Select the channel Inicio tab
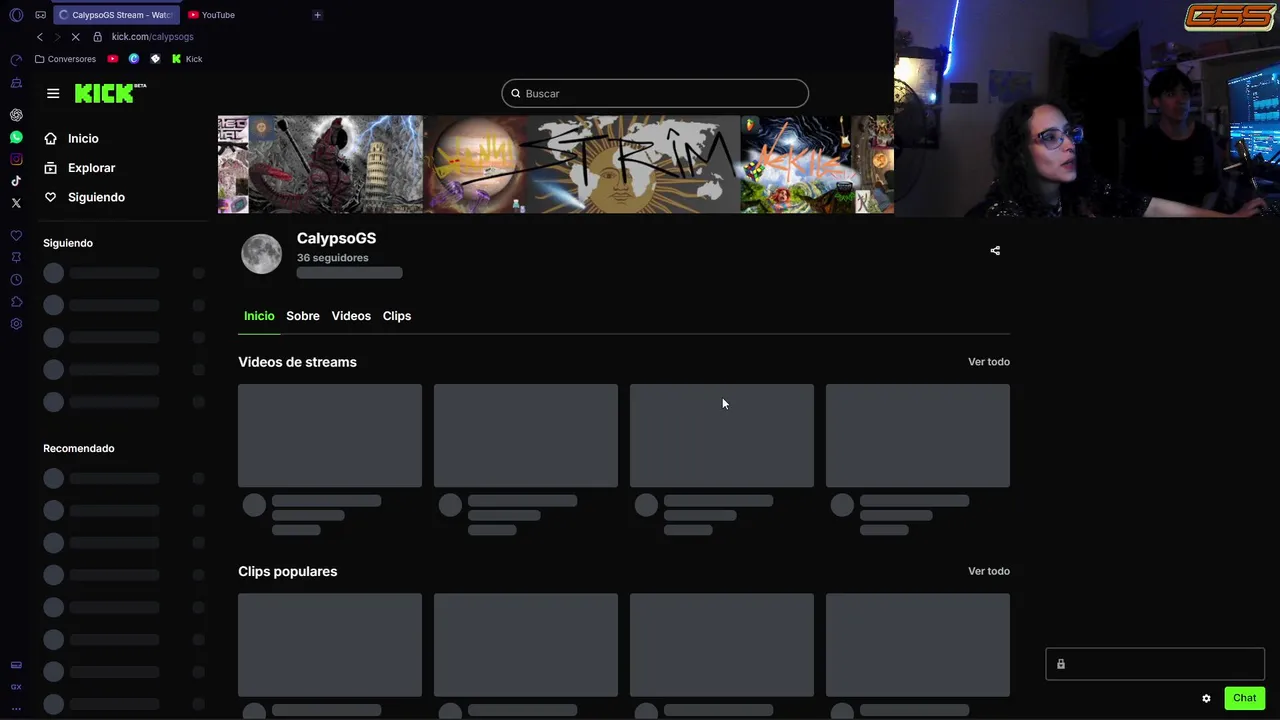 point(259,316)
